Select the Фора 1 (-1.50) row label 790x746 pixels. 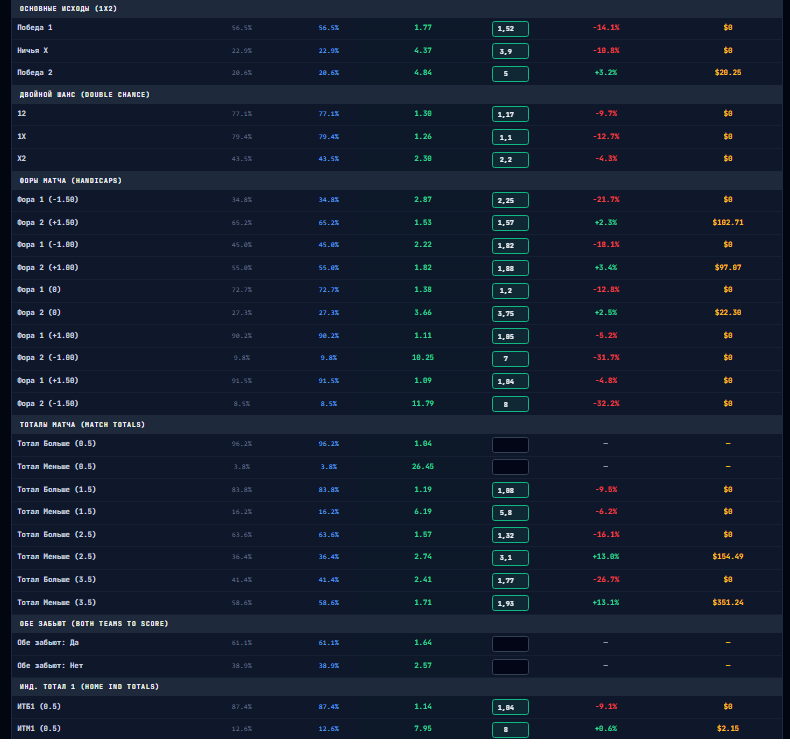[x=48, y=199]
